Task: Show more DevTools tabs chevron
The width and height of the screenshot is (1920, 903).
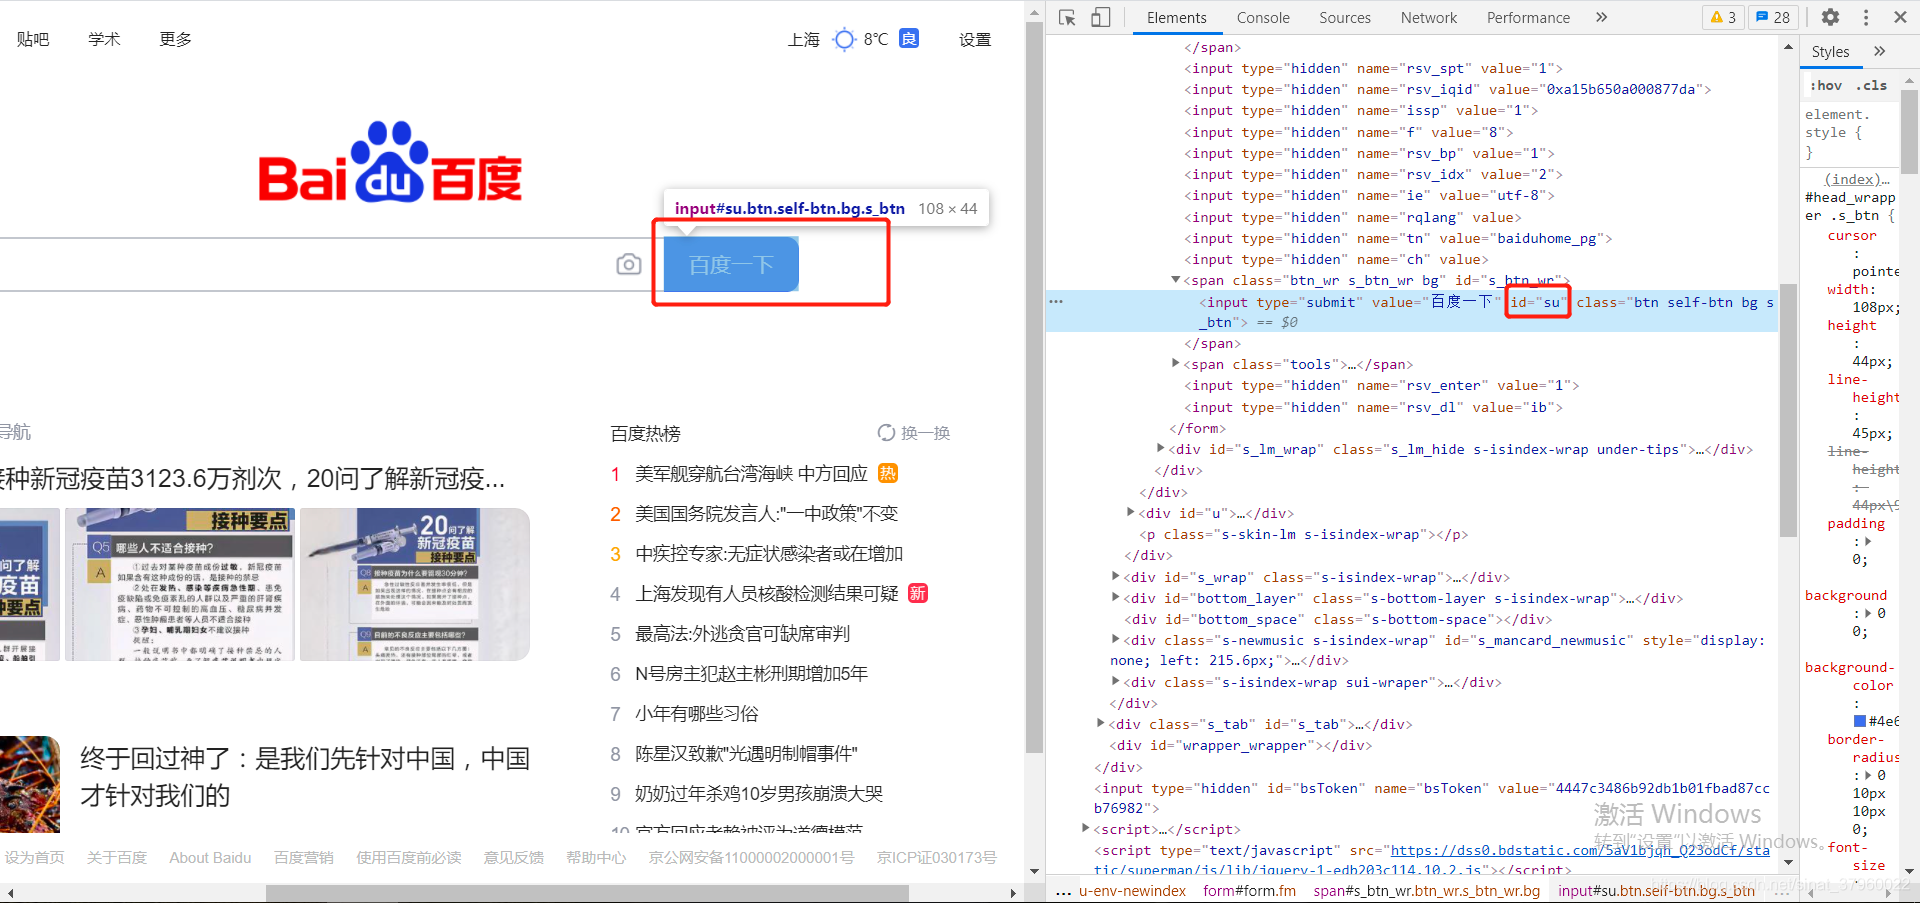Action: pyautogui.click(x=1601, y=17)
